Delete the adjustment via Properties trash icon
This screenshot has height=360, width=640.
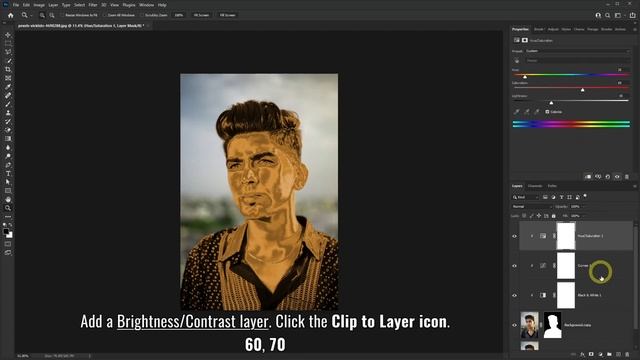627,177
